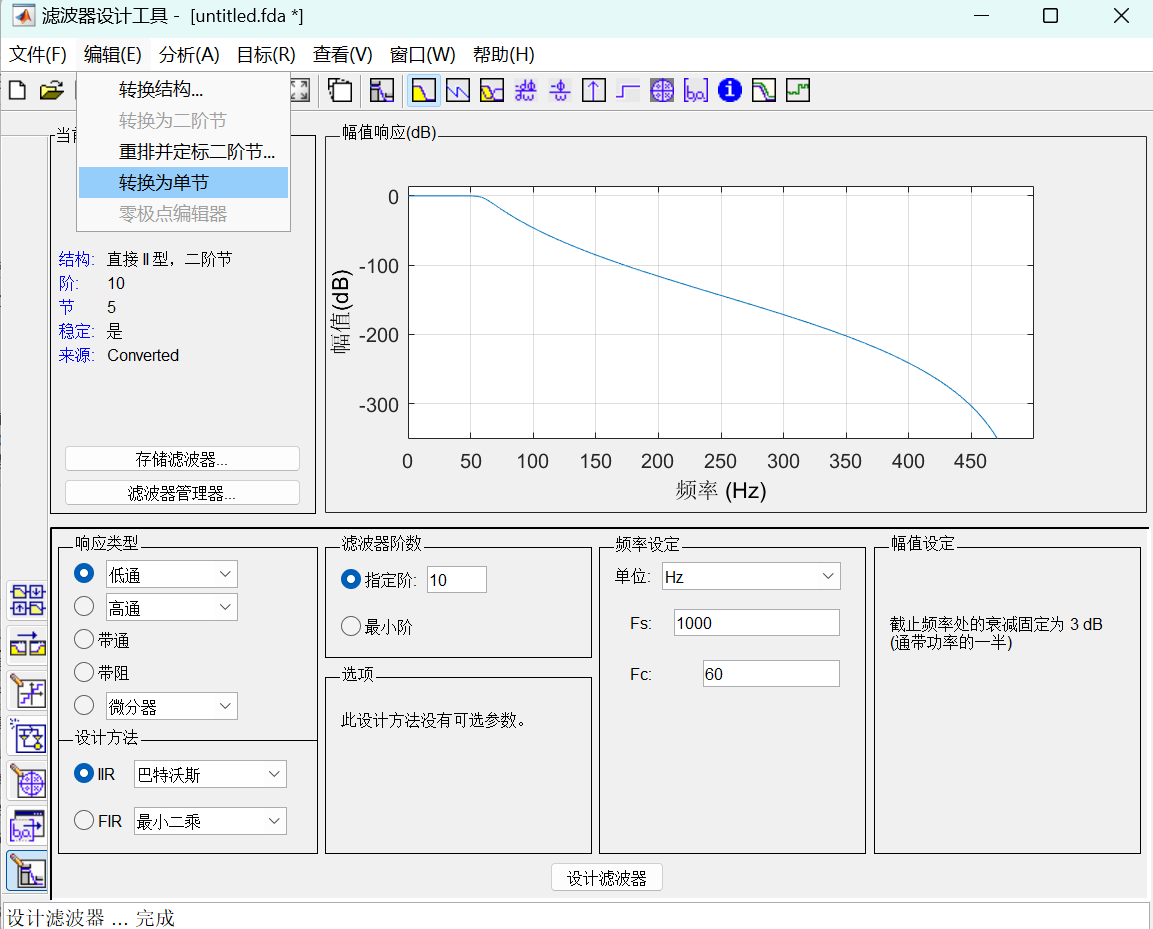
Task: Click the 设计滤波器 button
Action: point(607,878)
